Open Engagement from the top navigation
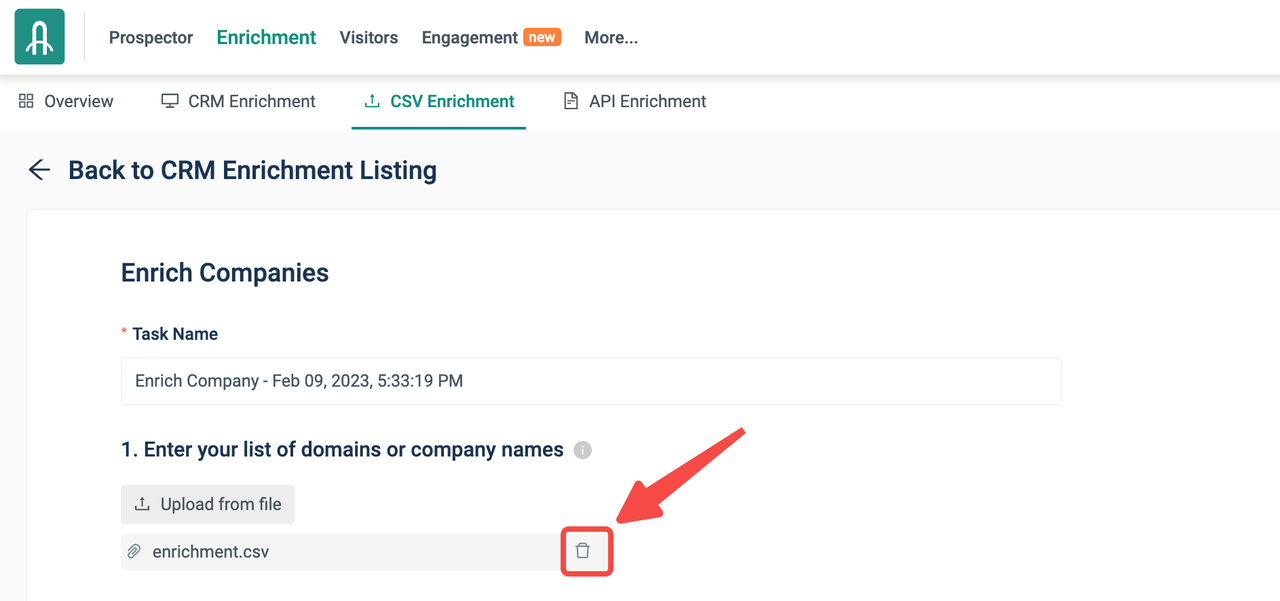The image size is (1280, 601). [x=470, y=38]
